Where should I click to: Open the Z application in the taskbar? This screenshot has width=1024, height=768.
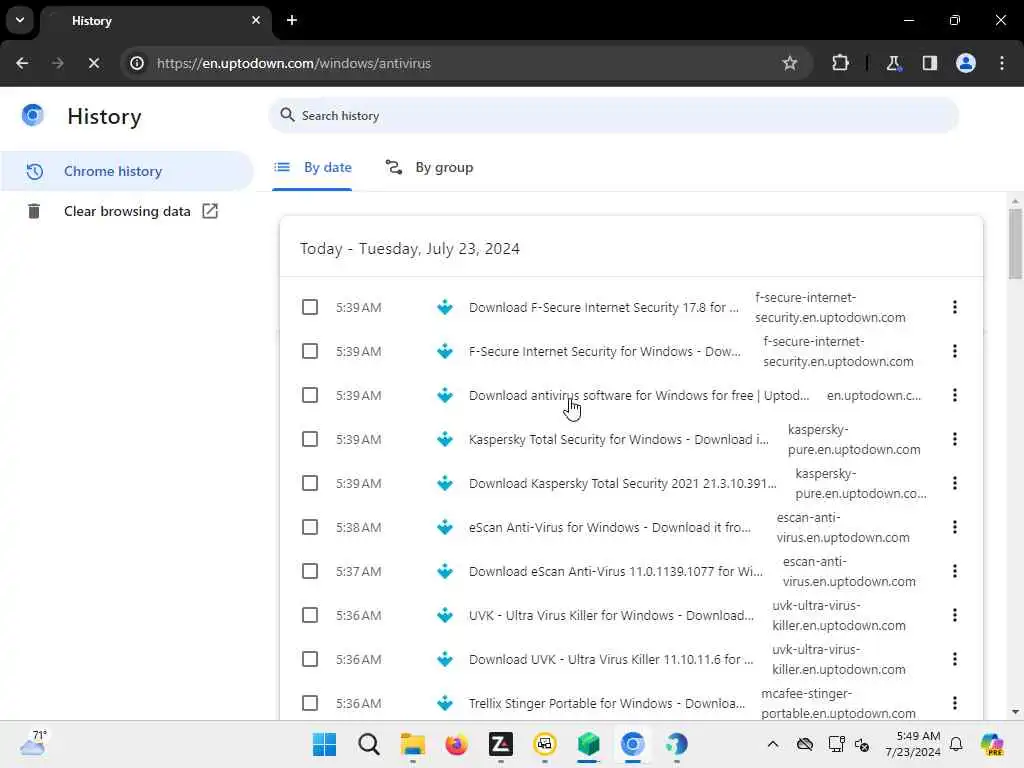pos(500,744)
